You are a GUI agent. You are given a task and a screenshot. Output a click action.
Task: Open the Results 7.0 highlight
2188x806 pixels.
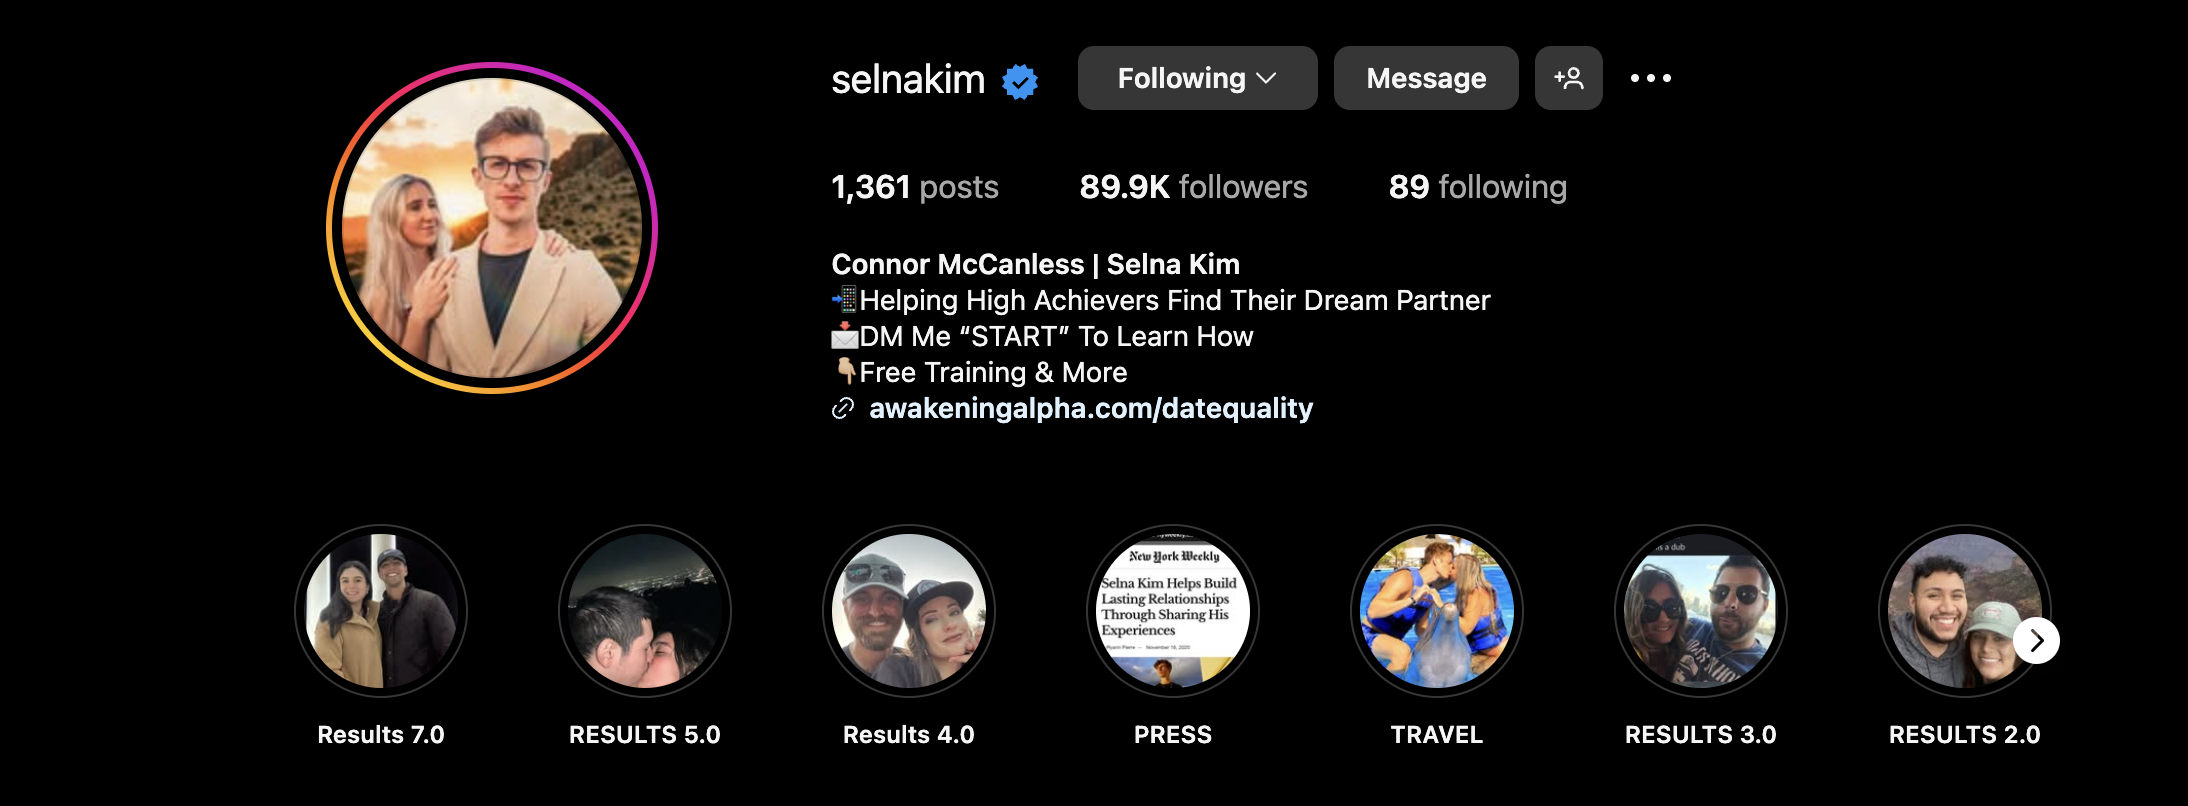(x=381, y=611)
